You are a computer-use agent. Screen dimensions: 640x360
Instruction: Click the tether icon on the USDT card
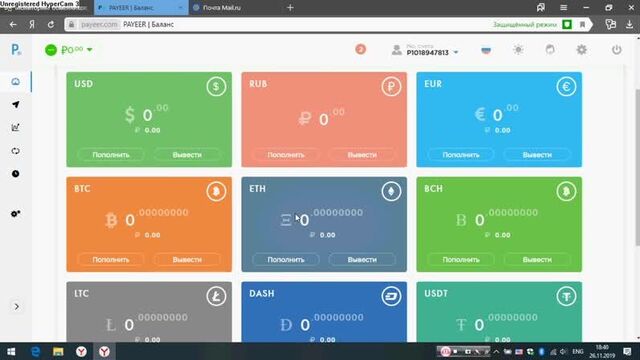[566, 296]
